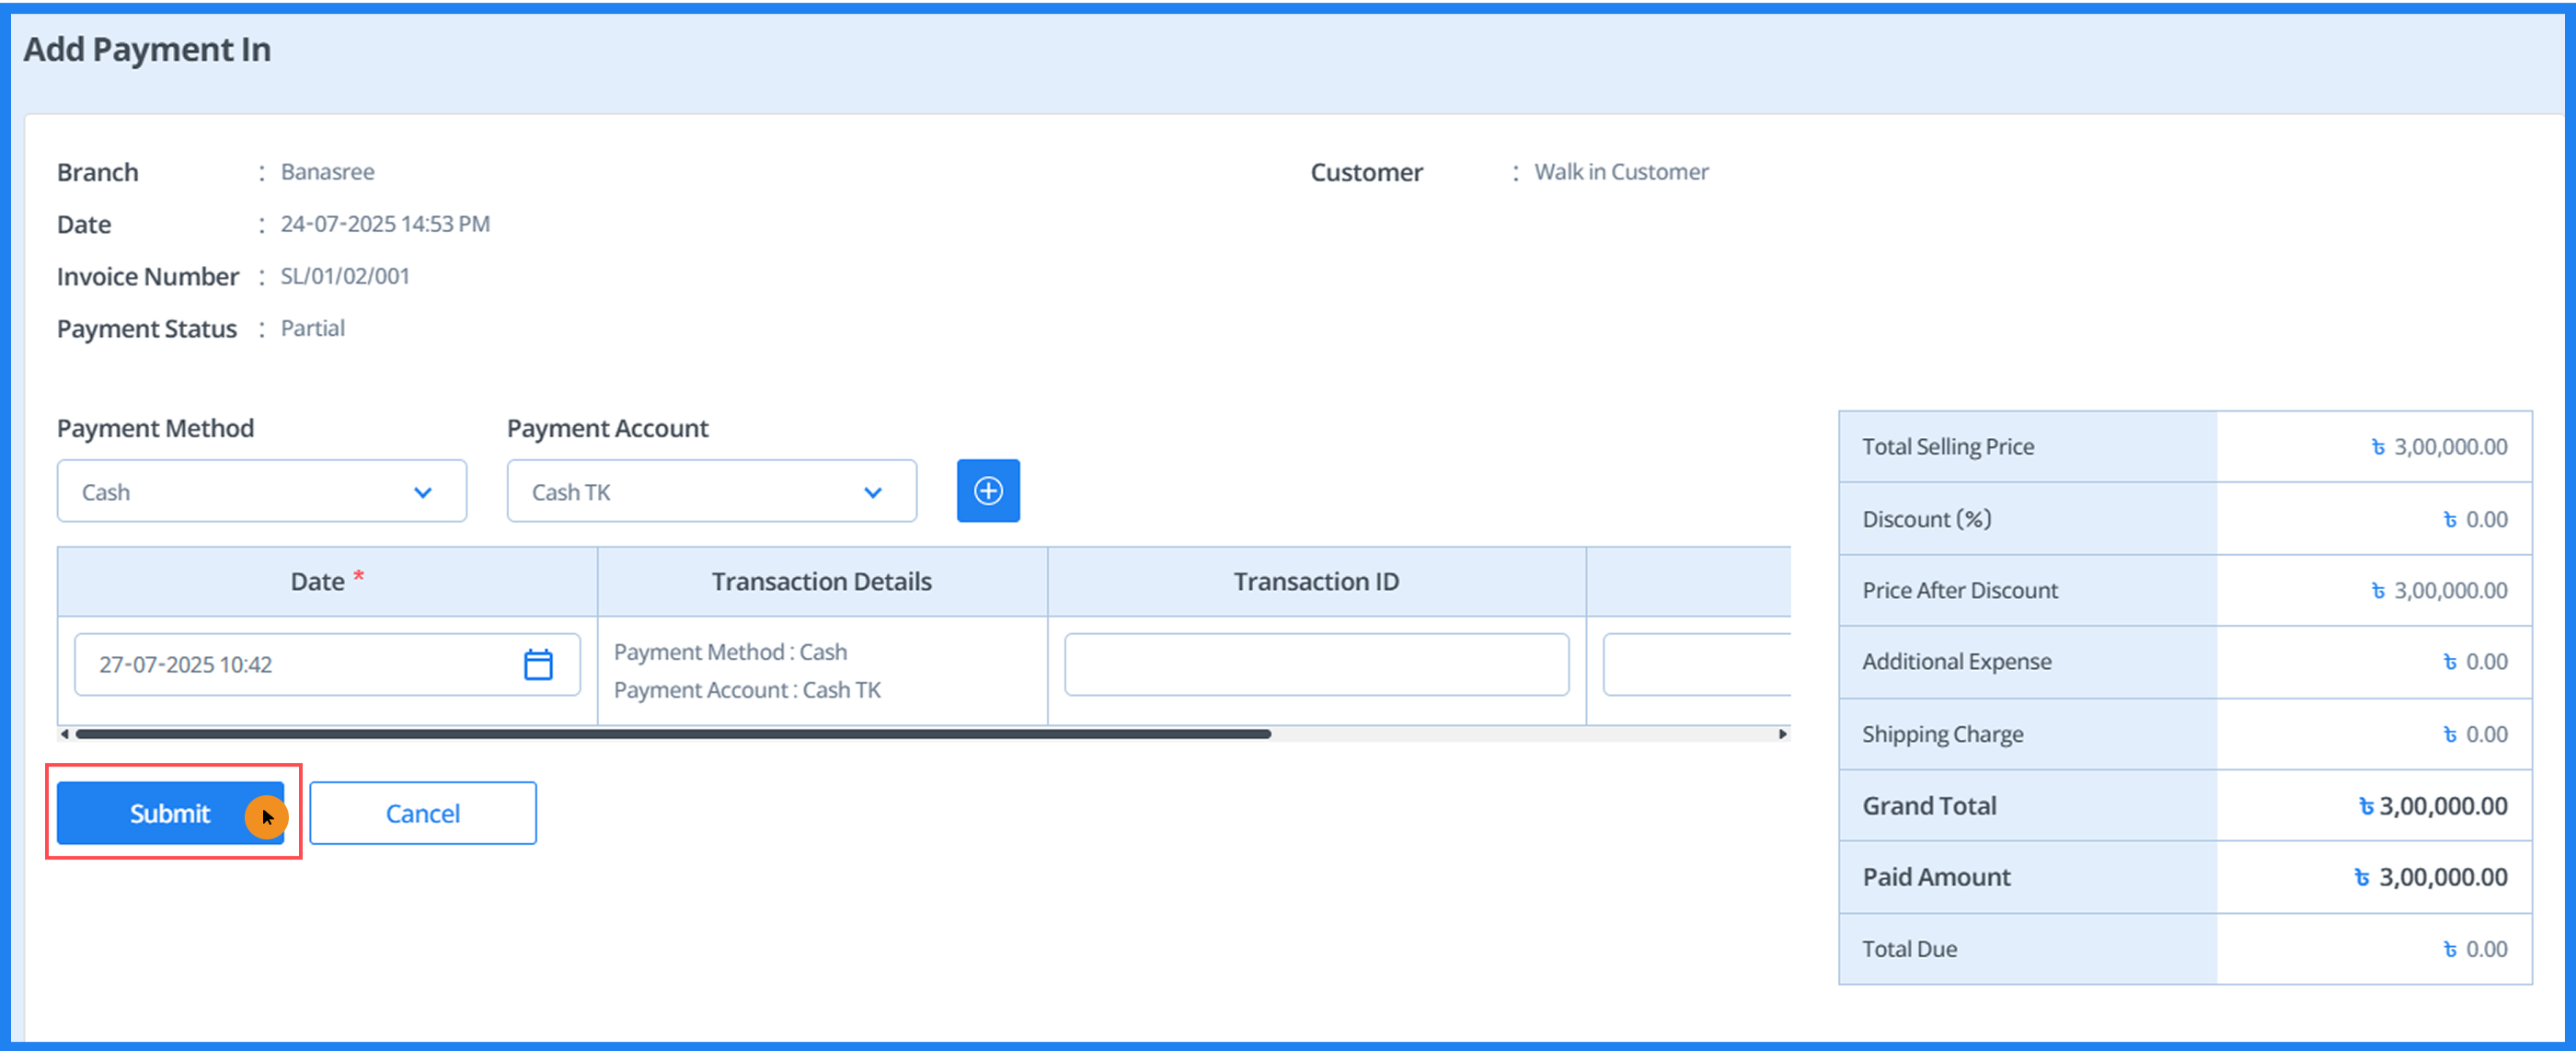The image size is (2576, 1051).
Task: Click the Transaction Details column header
Action: point(821,580)
